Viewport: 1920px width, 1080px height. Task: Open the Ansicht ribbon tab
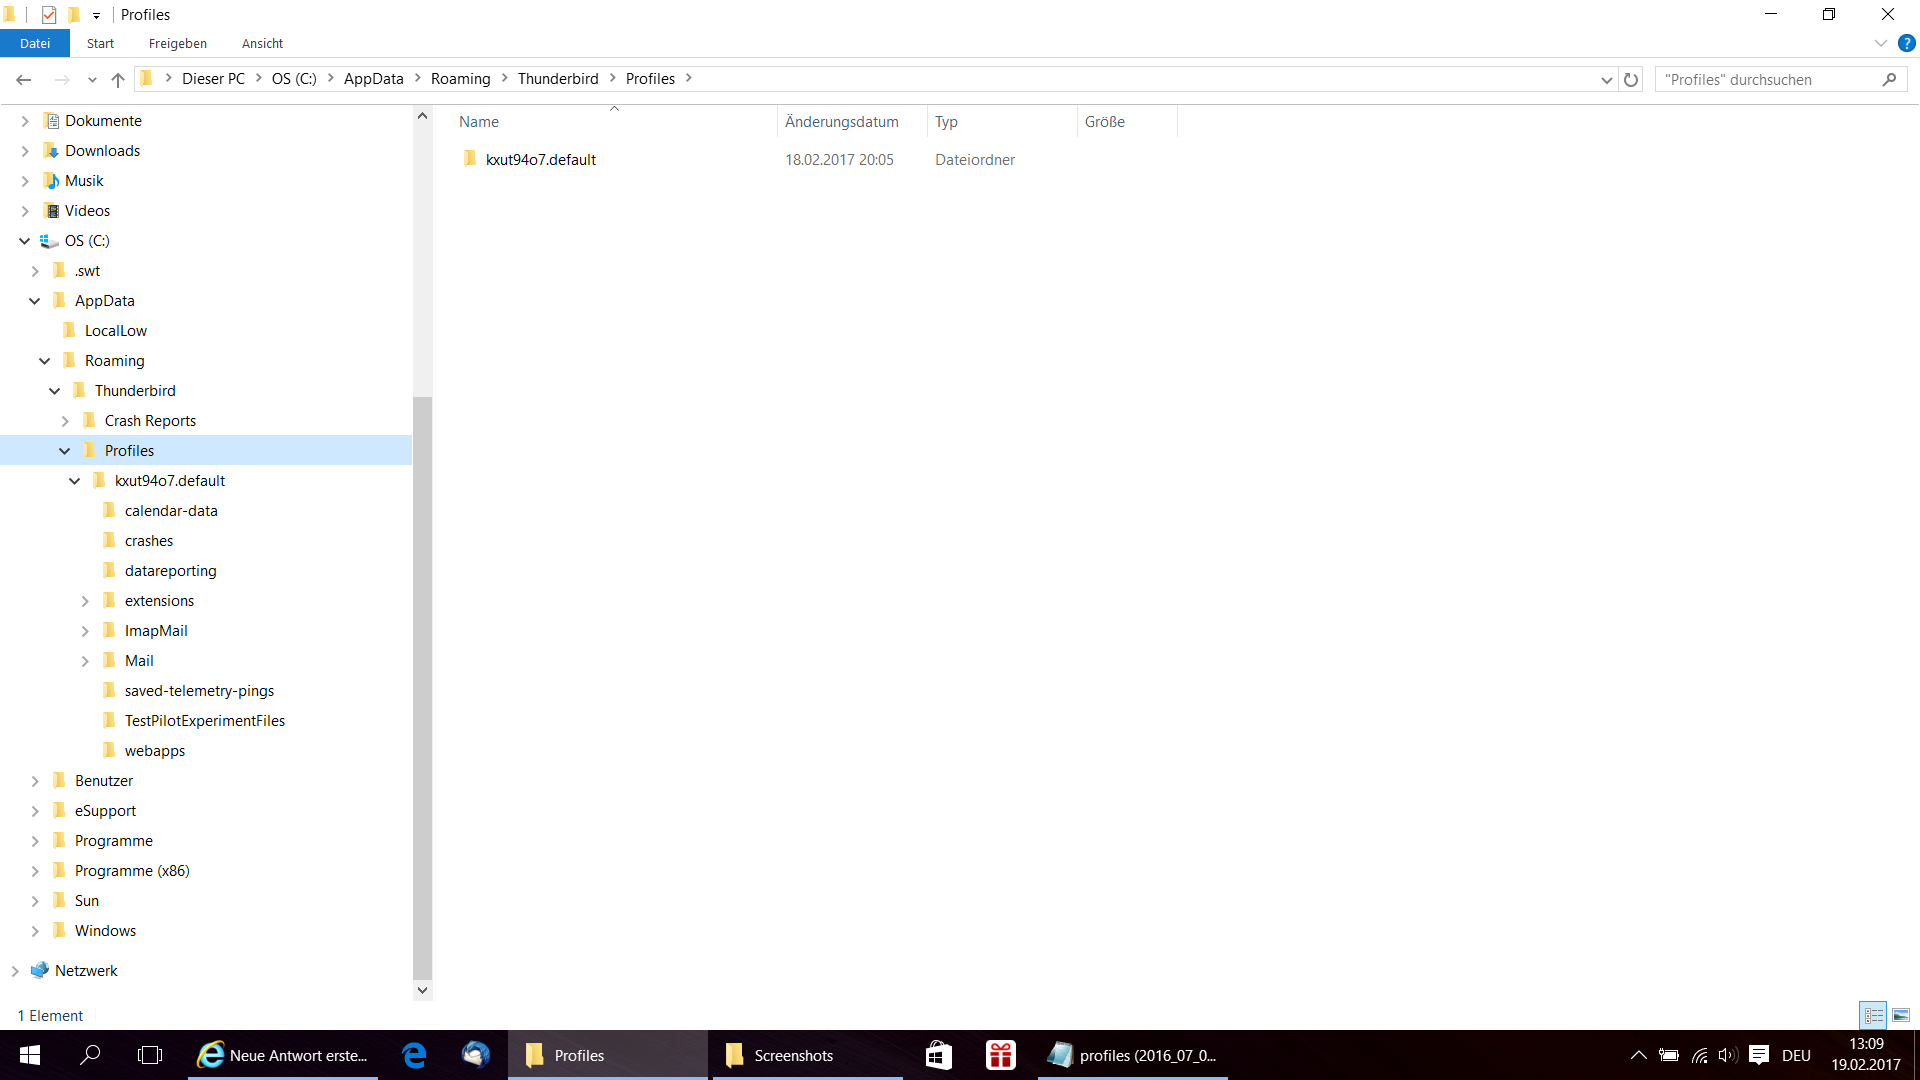pos(262,44)
